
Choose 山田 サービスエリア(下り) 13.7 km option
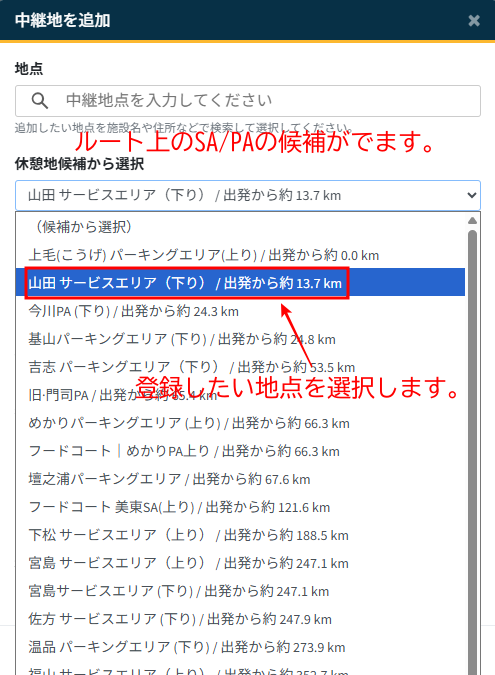click(x=240, y=283)
